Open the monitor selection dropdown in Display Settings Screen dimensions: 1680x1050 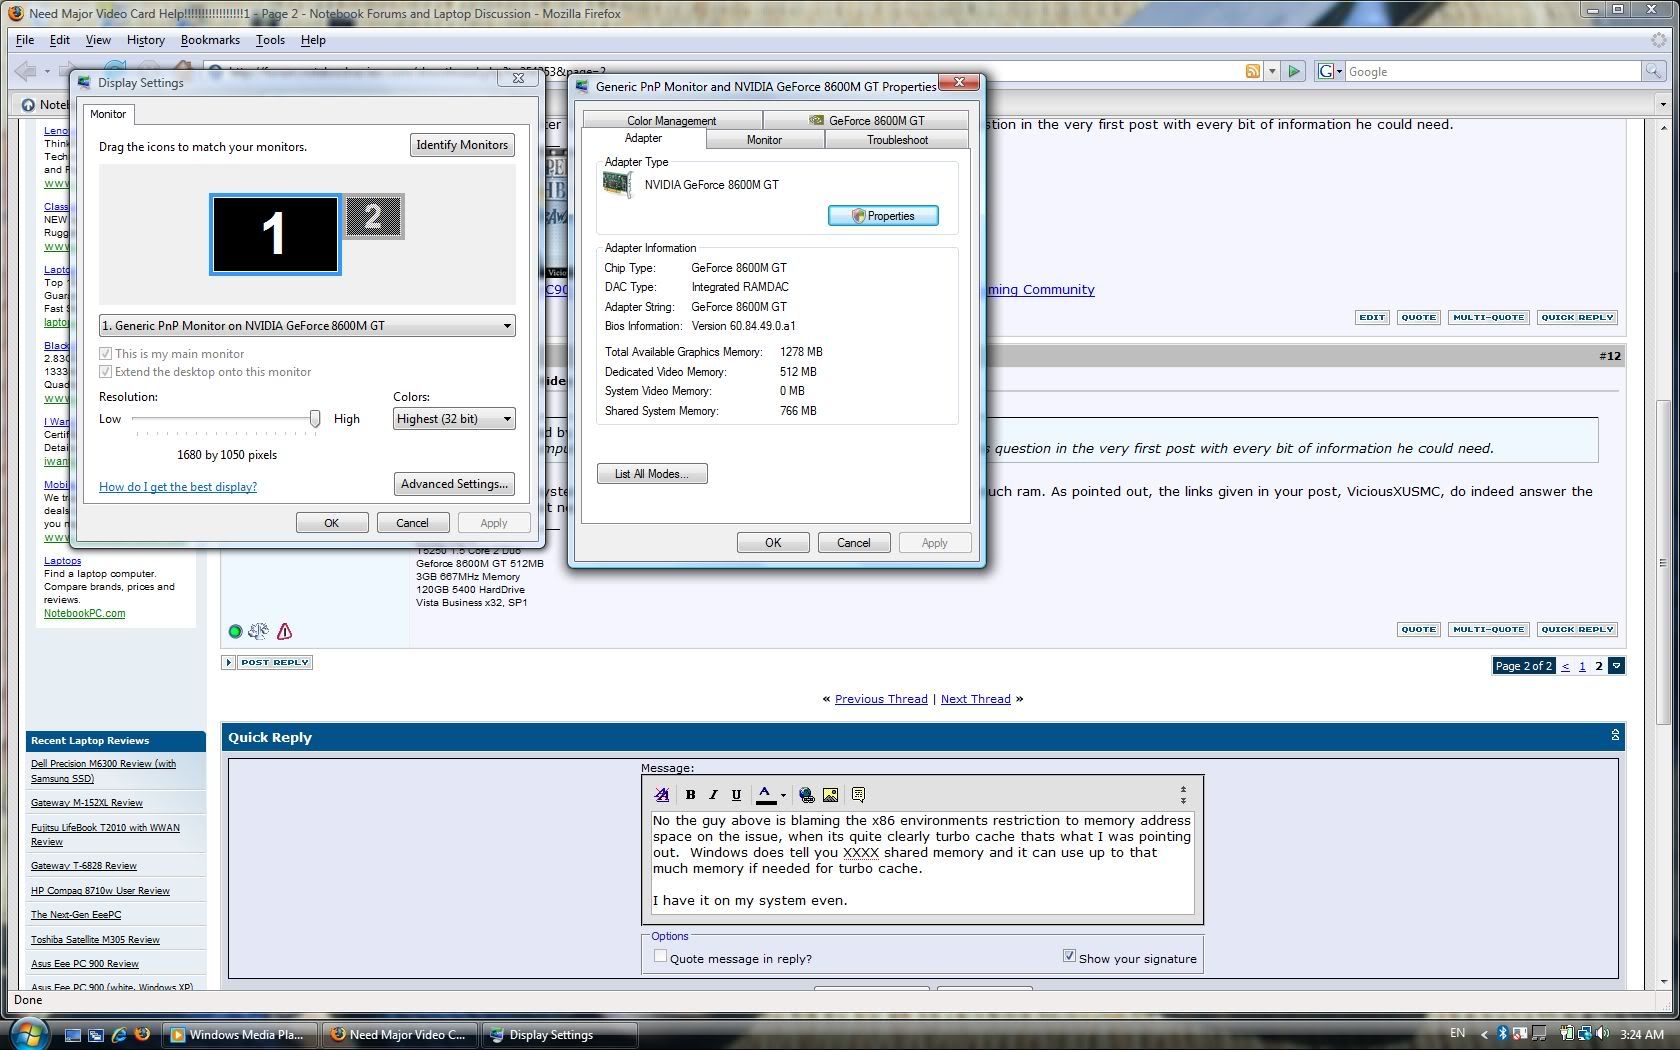307,326
